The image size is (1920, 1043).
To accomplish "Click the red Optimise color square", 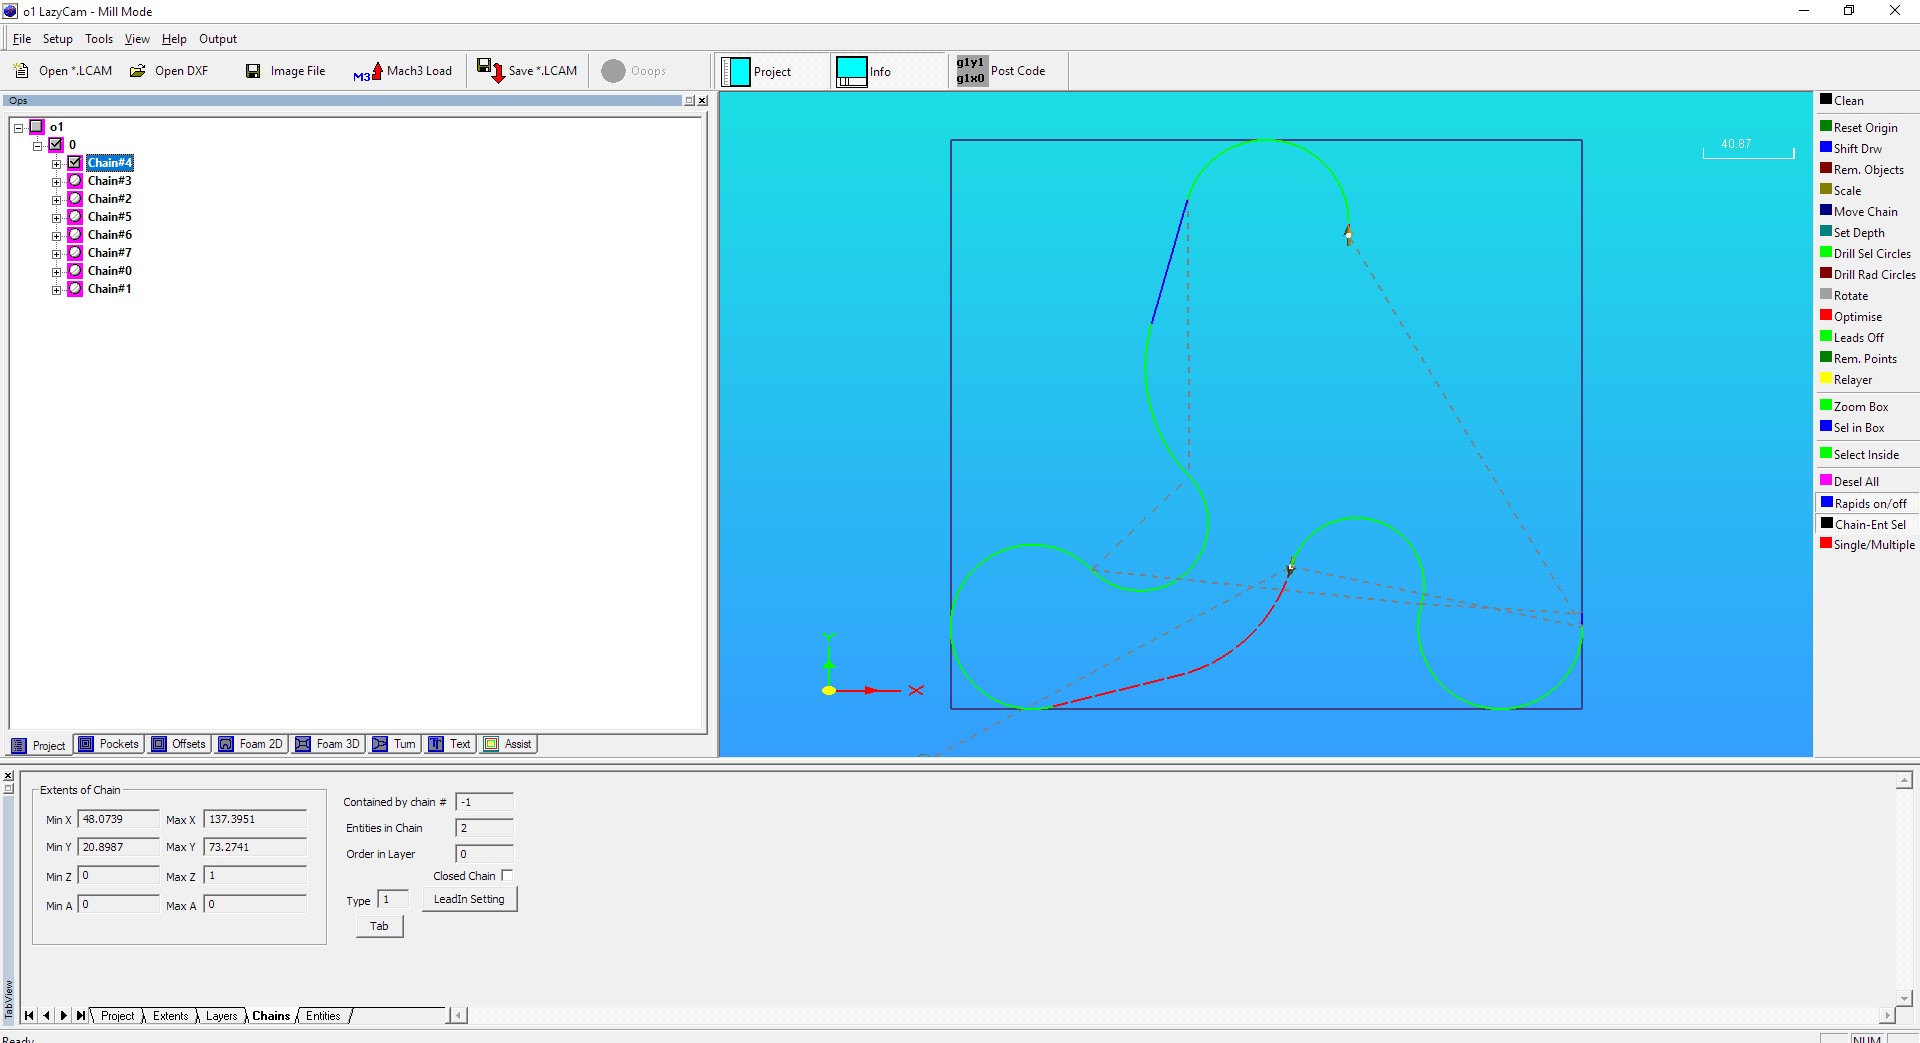I will (x=1826, y=316).
